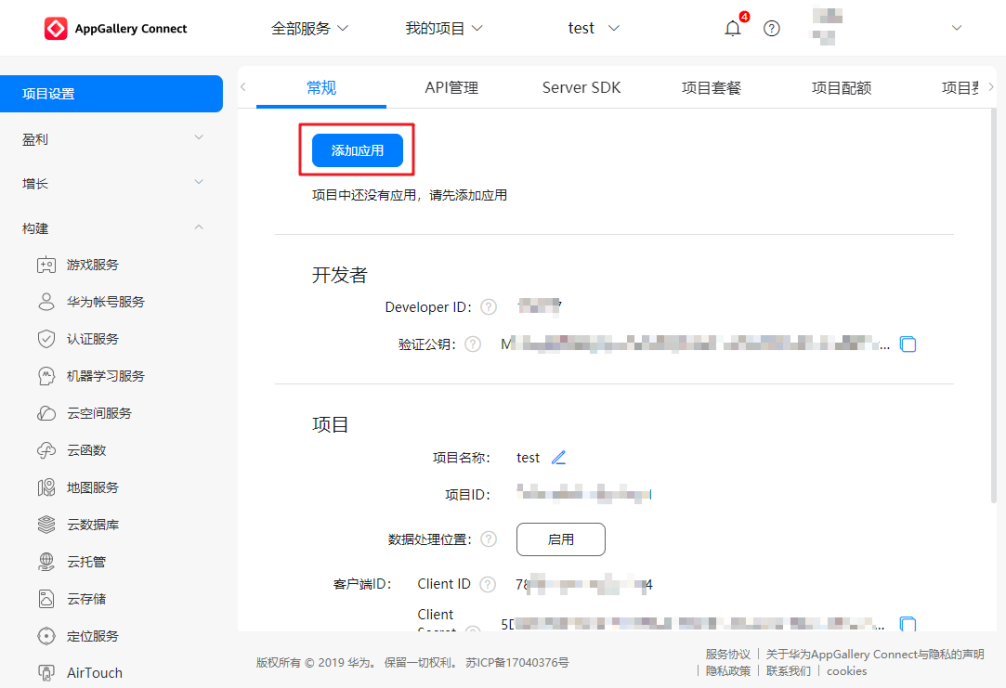
Task: Click the map pin icon beside 地图服务
Action: 46,488
